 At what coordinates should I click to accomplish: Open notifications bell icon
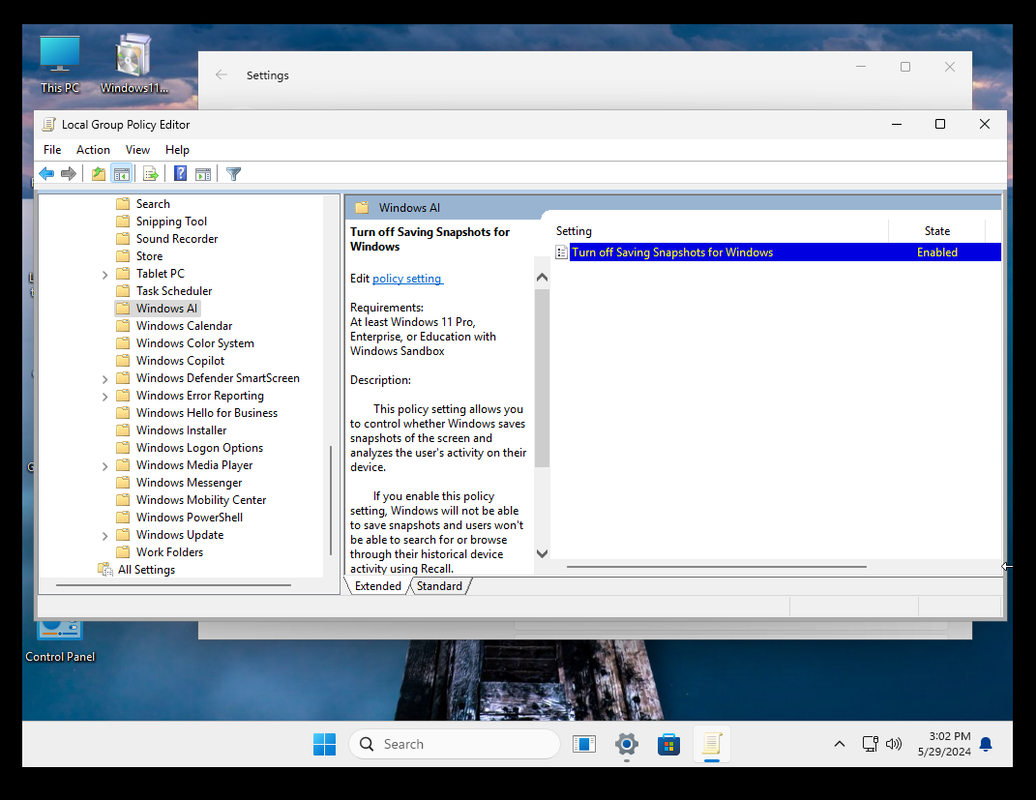tap(986, 745)
